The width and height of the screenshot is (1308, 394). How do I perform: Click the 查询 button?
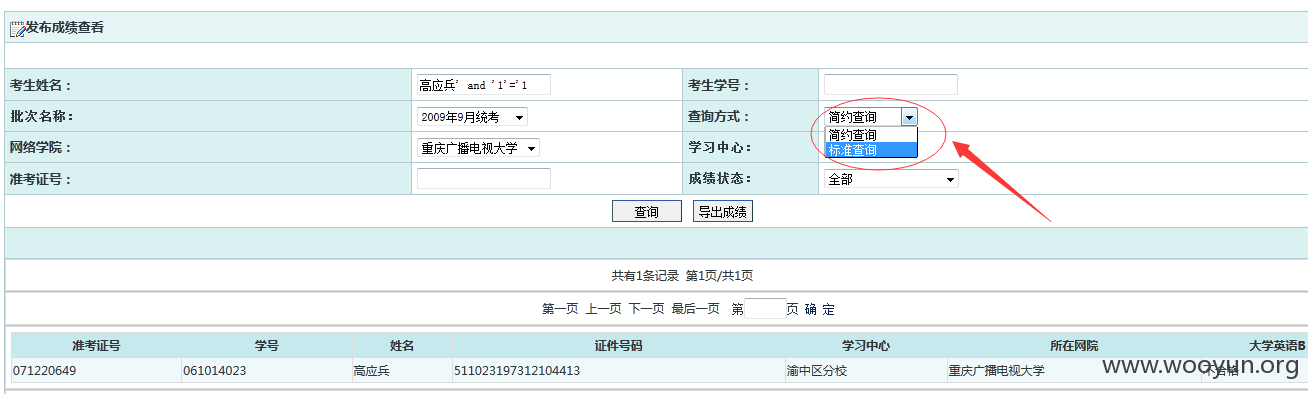pyautogui.click(x=647, y=211)
